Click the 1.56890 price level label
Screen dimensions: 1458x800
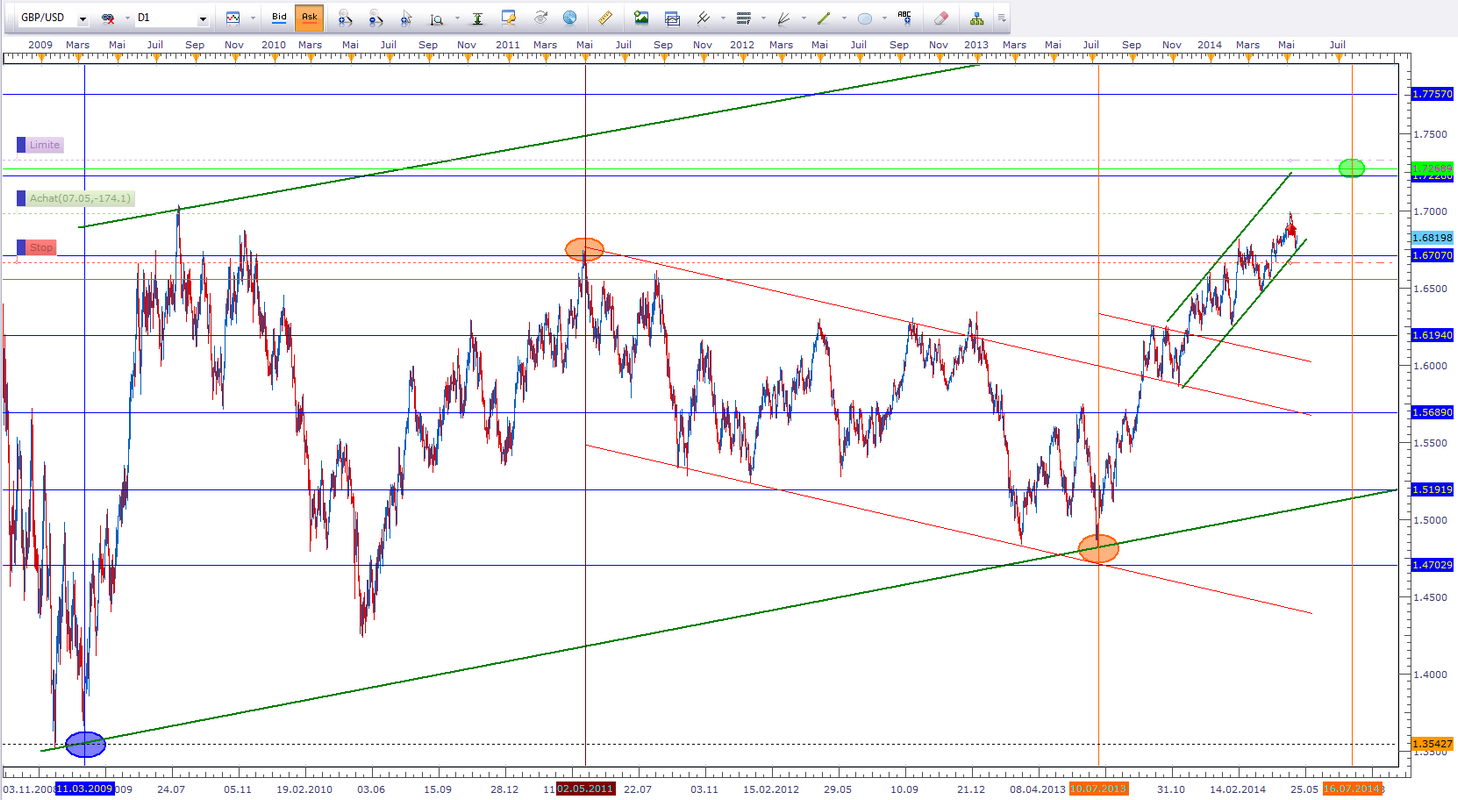(1432, 412)
